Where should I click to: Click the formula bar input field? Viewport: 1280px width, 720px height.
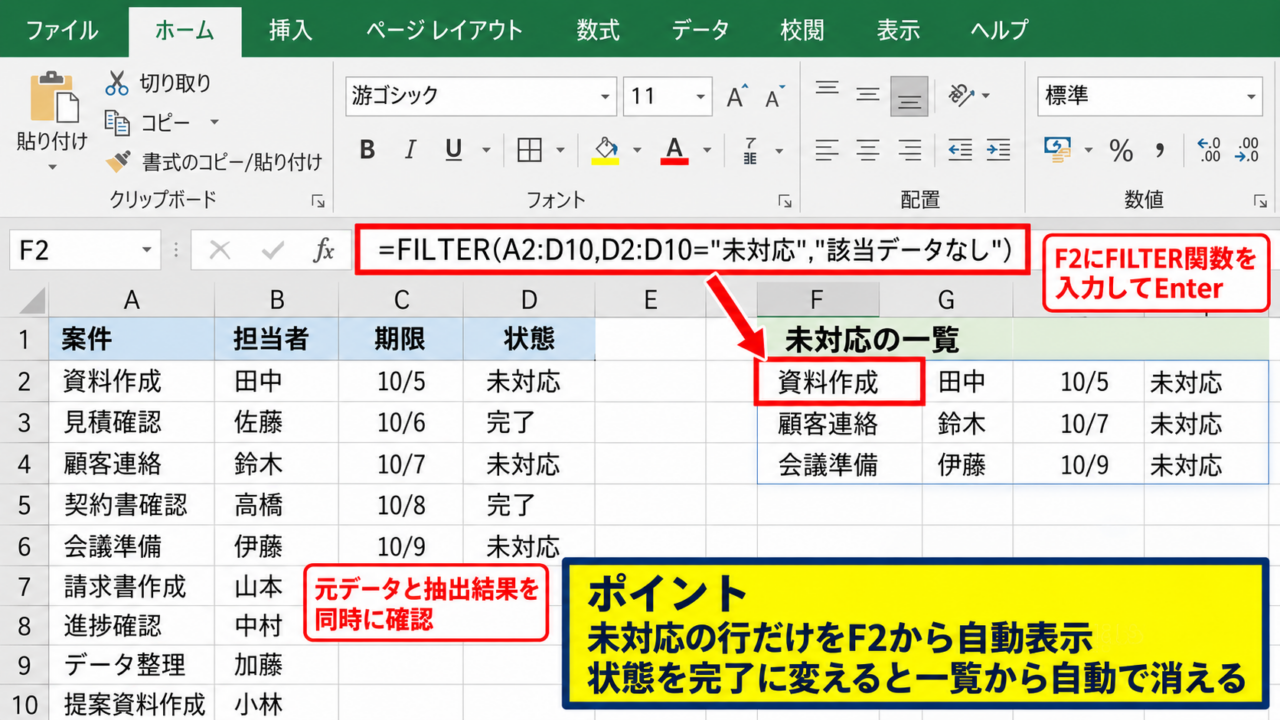(690, 250)
